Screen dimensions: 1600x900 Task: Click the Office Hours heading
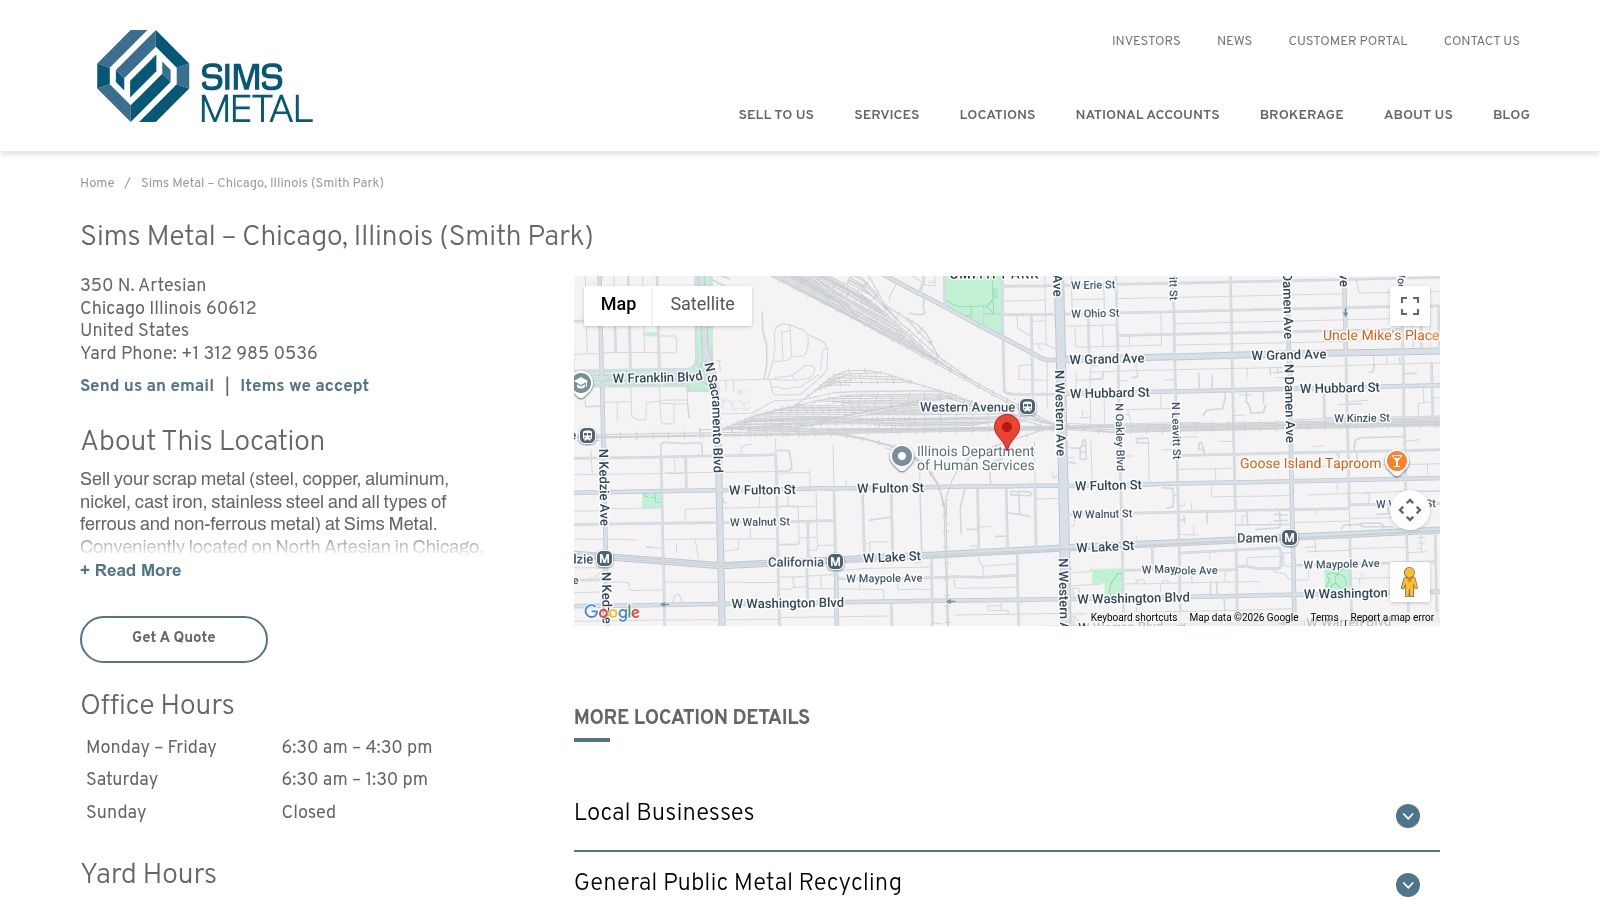tap(157, 705)
